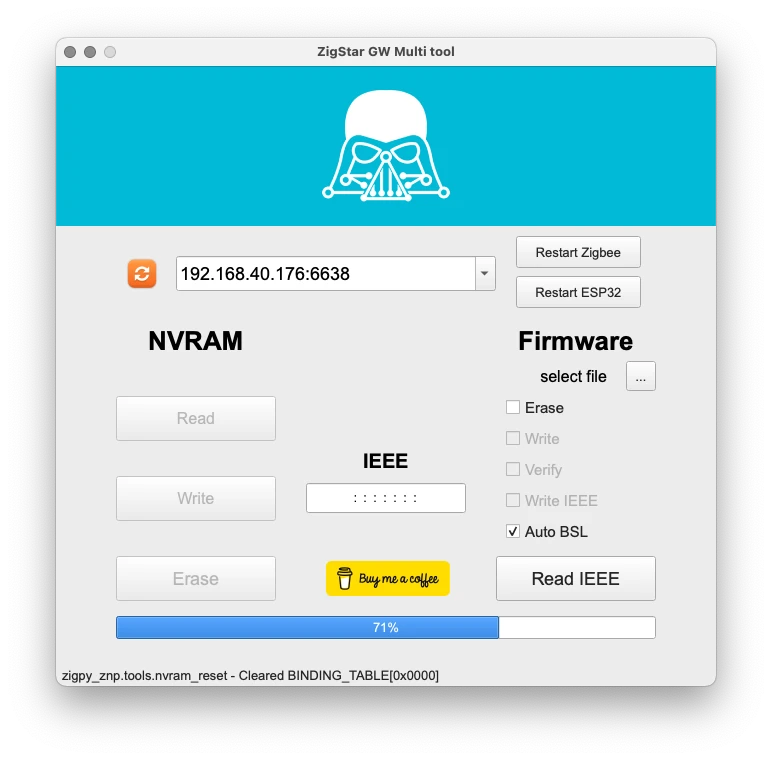Click the 71% progress bar

(386, 628)
